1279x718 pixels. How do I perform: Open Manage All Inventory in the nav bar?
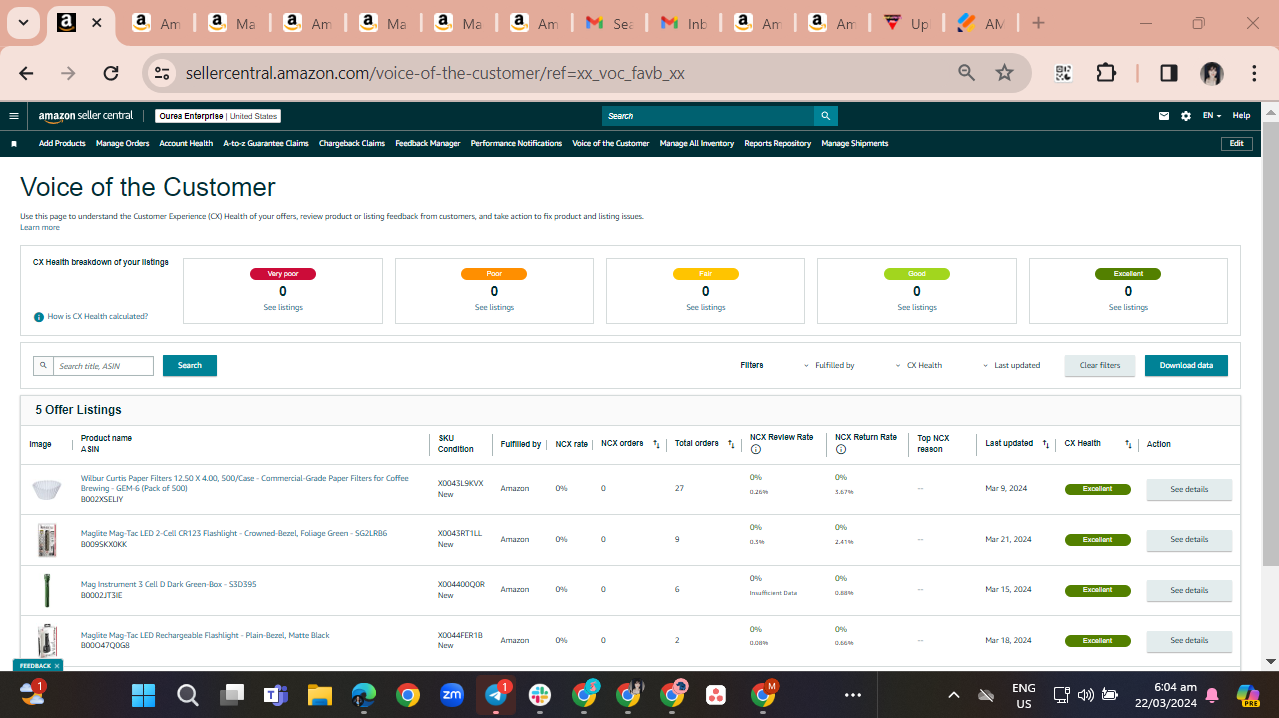(697, 144)
